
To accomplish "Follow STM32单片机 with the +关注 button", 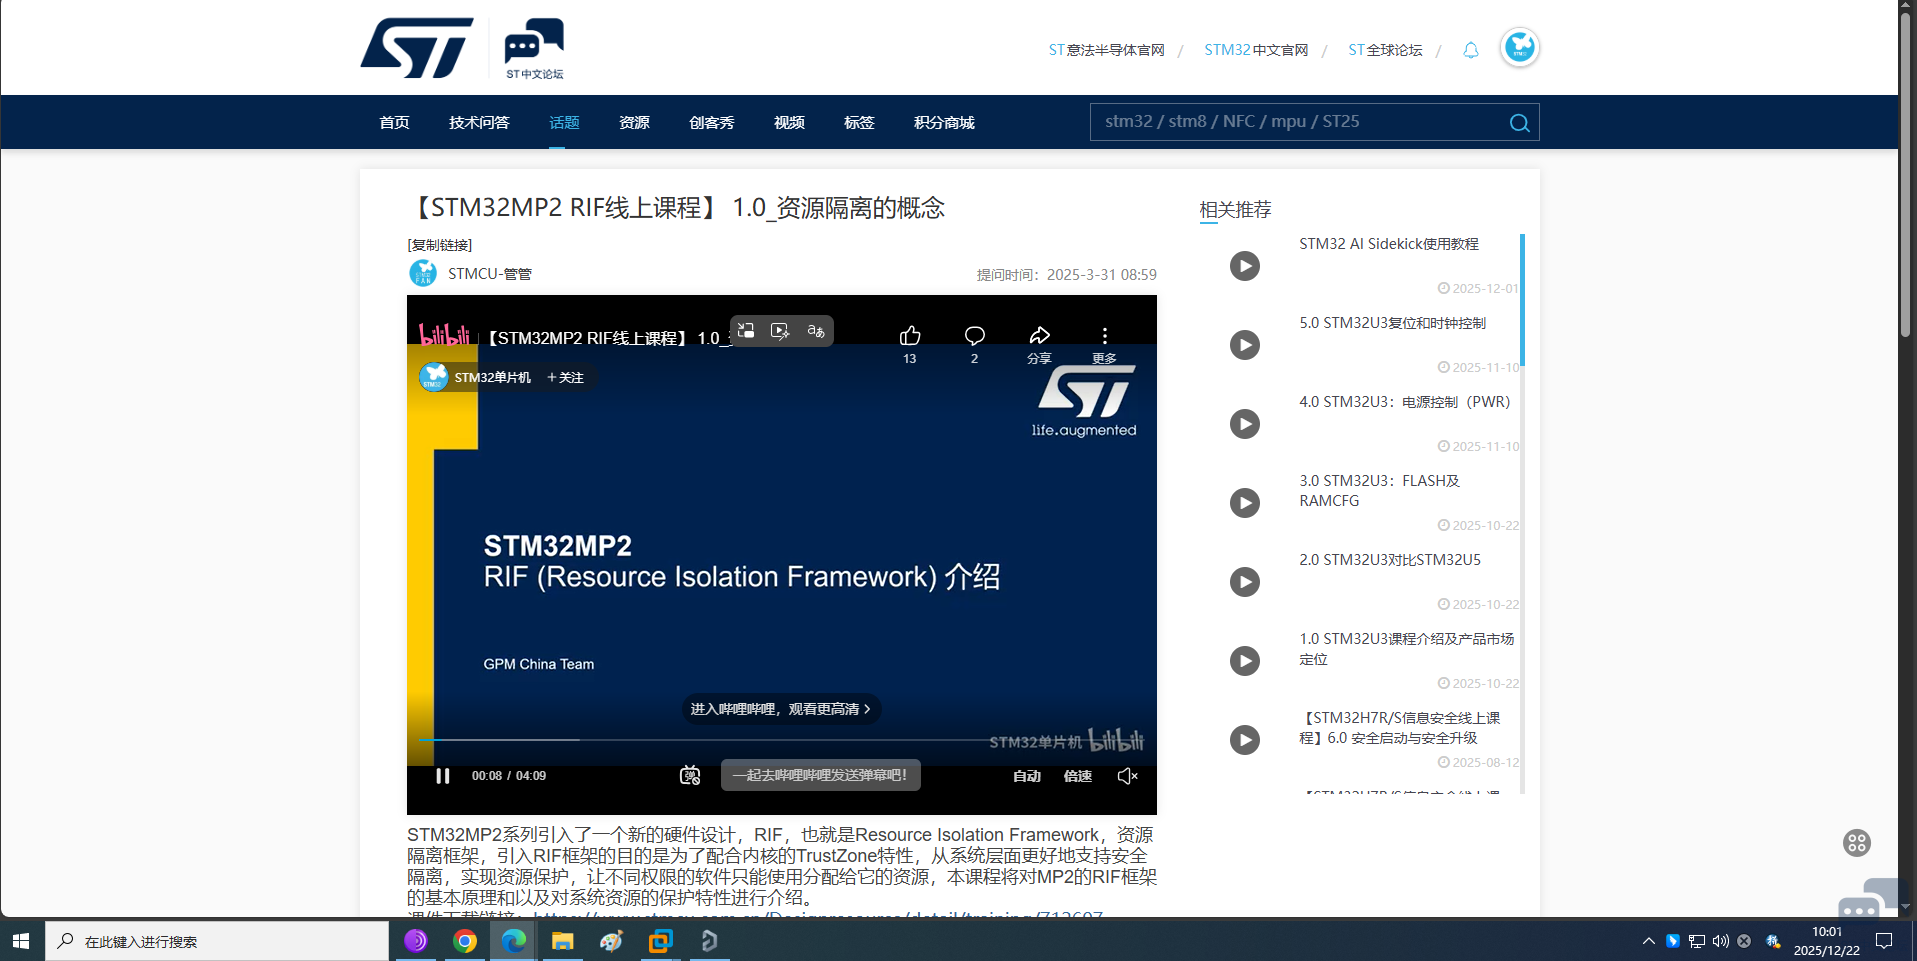I will point(566,377).
